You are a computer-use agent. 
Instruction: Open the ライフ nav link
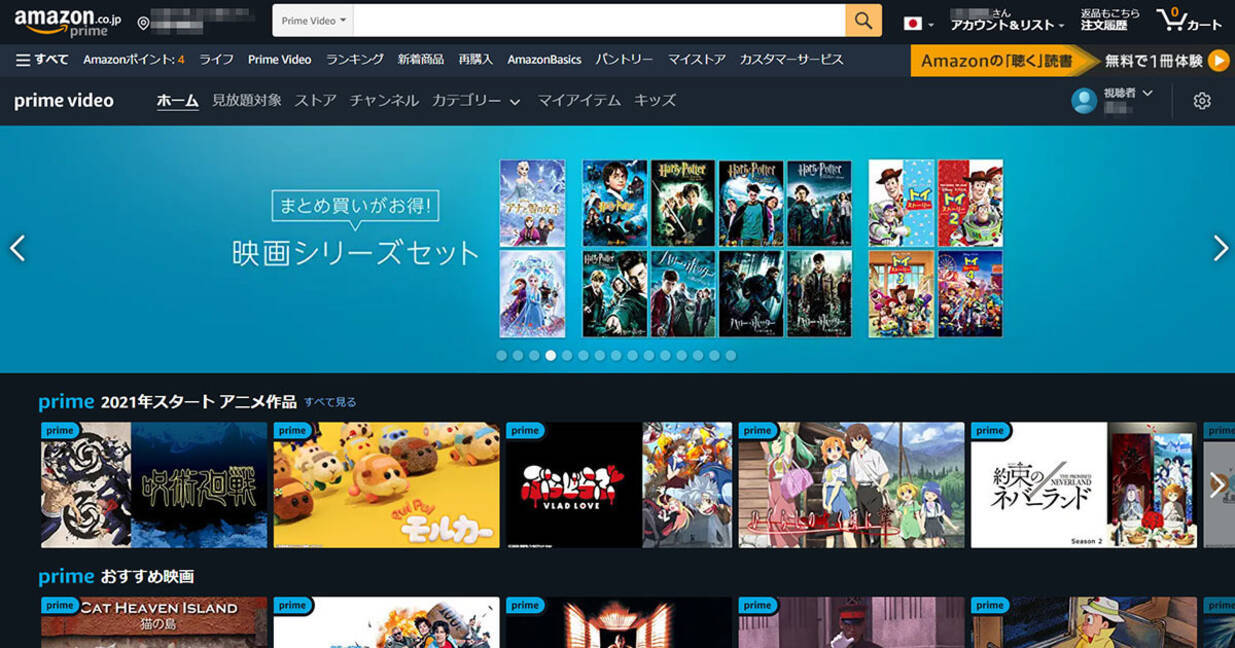[216, 60]
